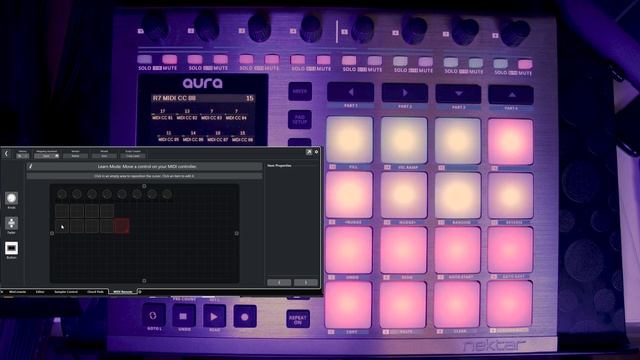Select the MIDI Remote tab
This screenshot has height=360, width=640.
(x=122, y=292)
